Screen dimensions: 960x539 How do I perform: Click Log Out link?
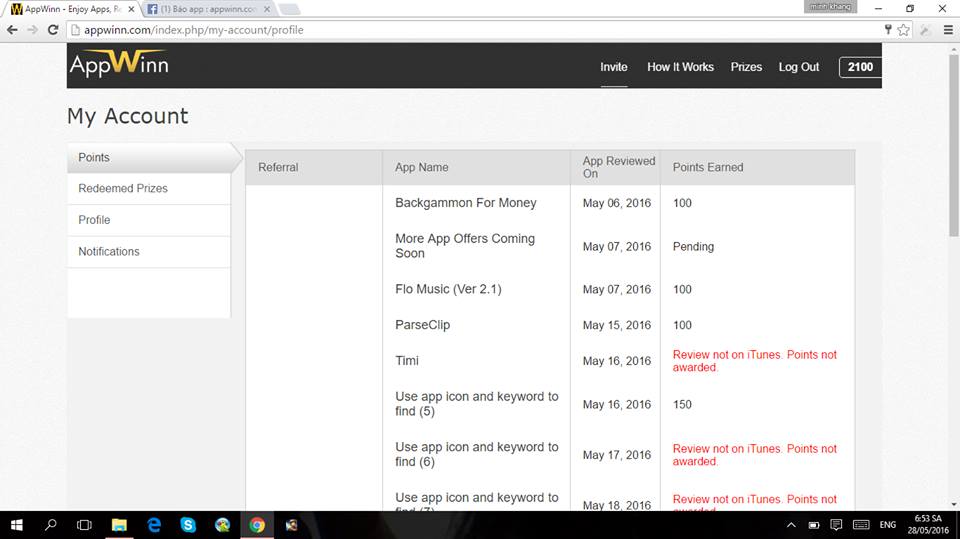click(798, 67)
